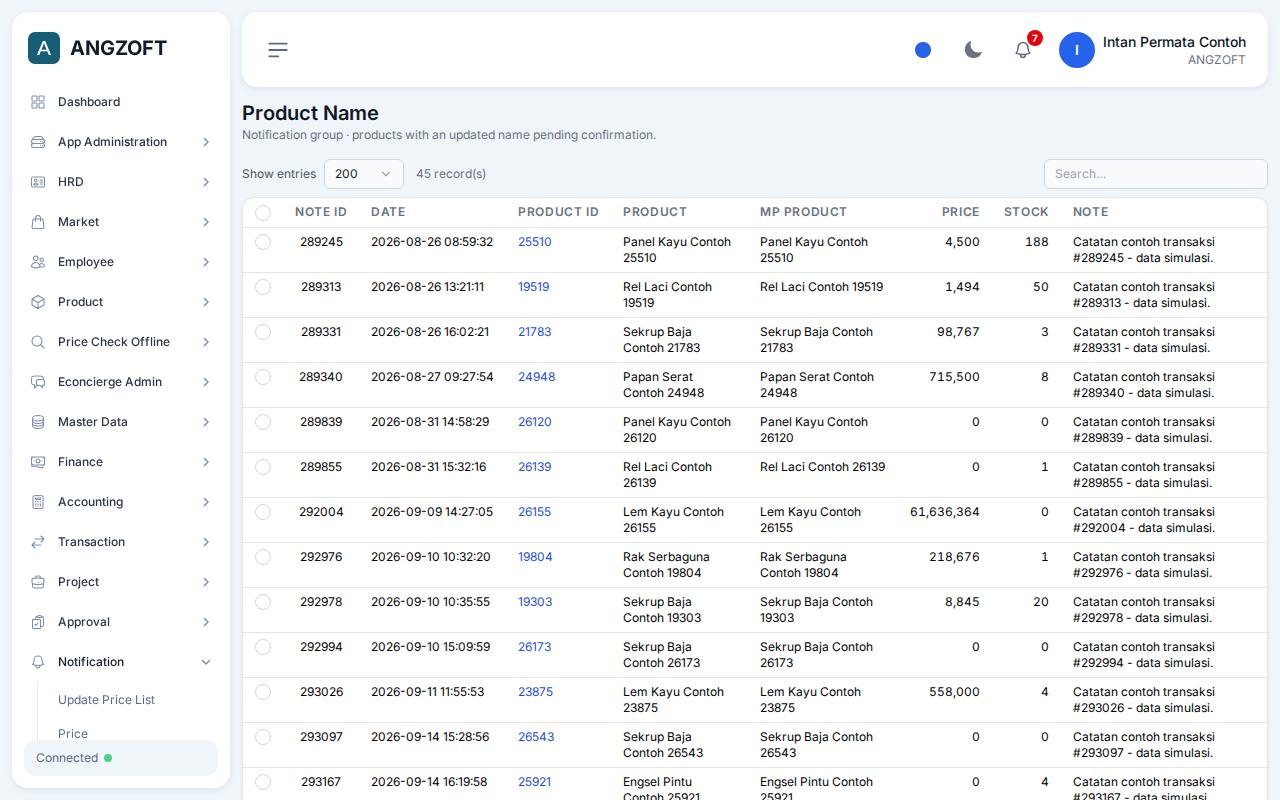Open the notifications bell
This screenshot has width=1280, height=800.
1023,50
